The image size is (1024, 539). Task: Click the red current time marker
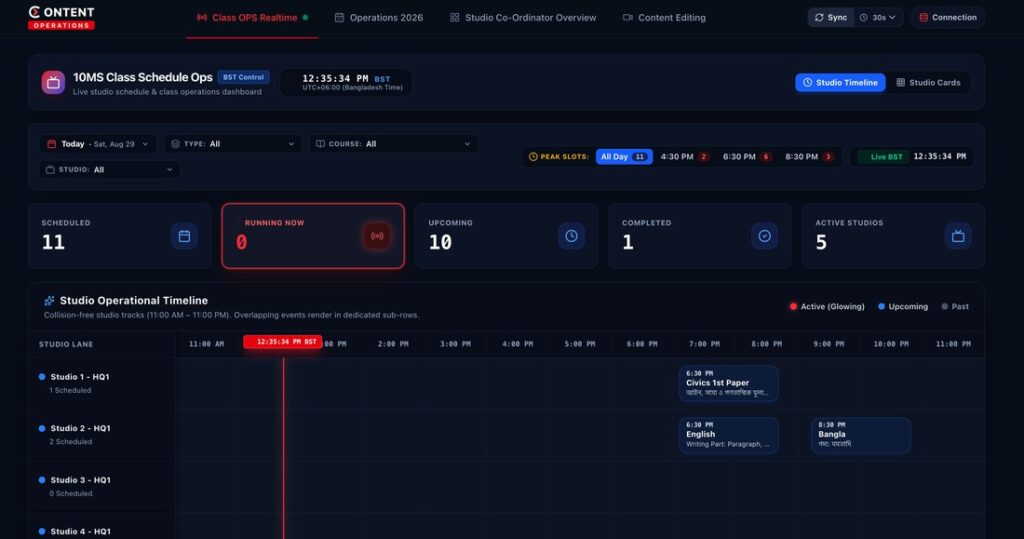click(x=283, y=342)
